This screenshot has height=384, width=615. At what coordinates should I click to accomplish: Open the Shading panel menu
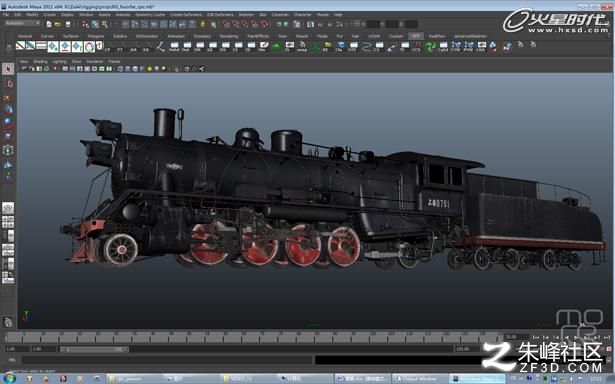click(40, 62)
